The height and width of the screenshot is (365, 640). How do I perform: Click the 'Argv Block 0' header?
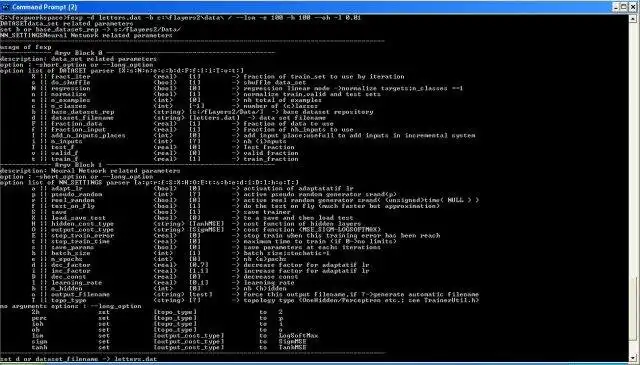(x=78, y=53)
